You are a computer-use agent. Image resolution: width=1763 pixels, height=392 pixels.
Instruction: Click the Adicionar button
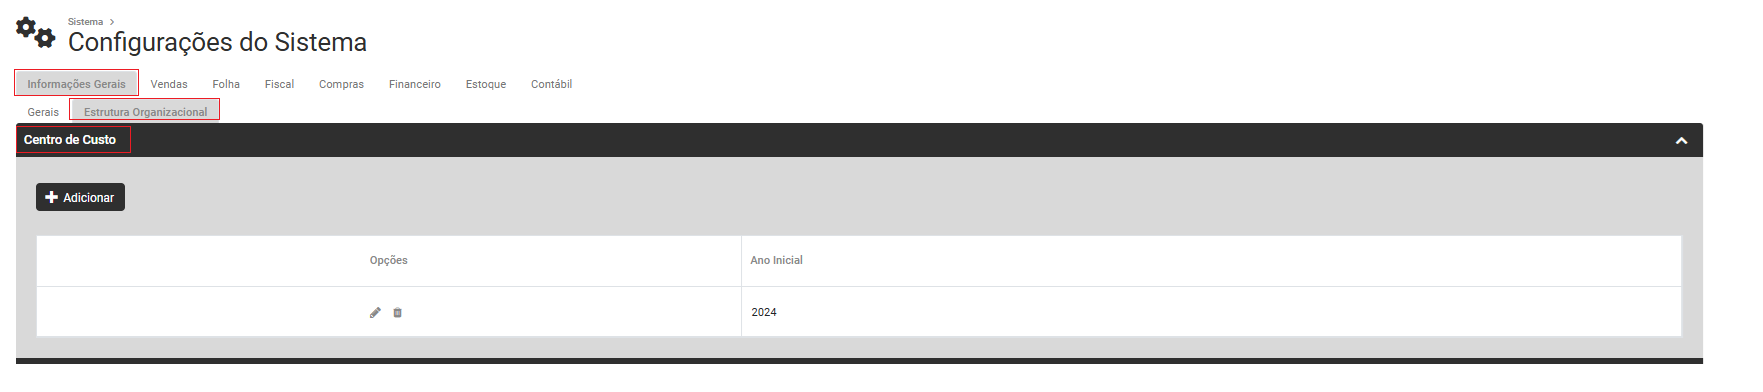coord(80,197)
